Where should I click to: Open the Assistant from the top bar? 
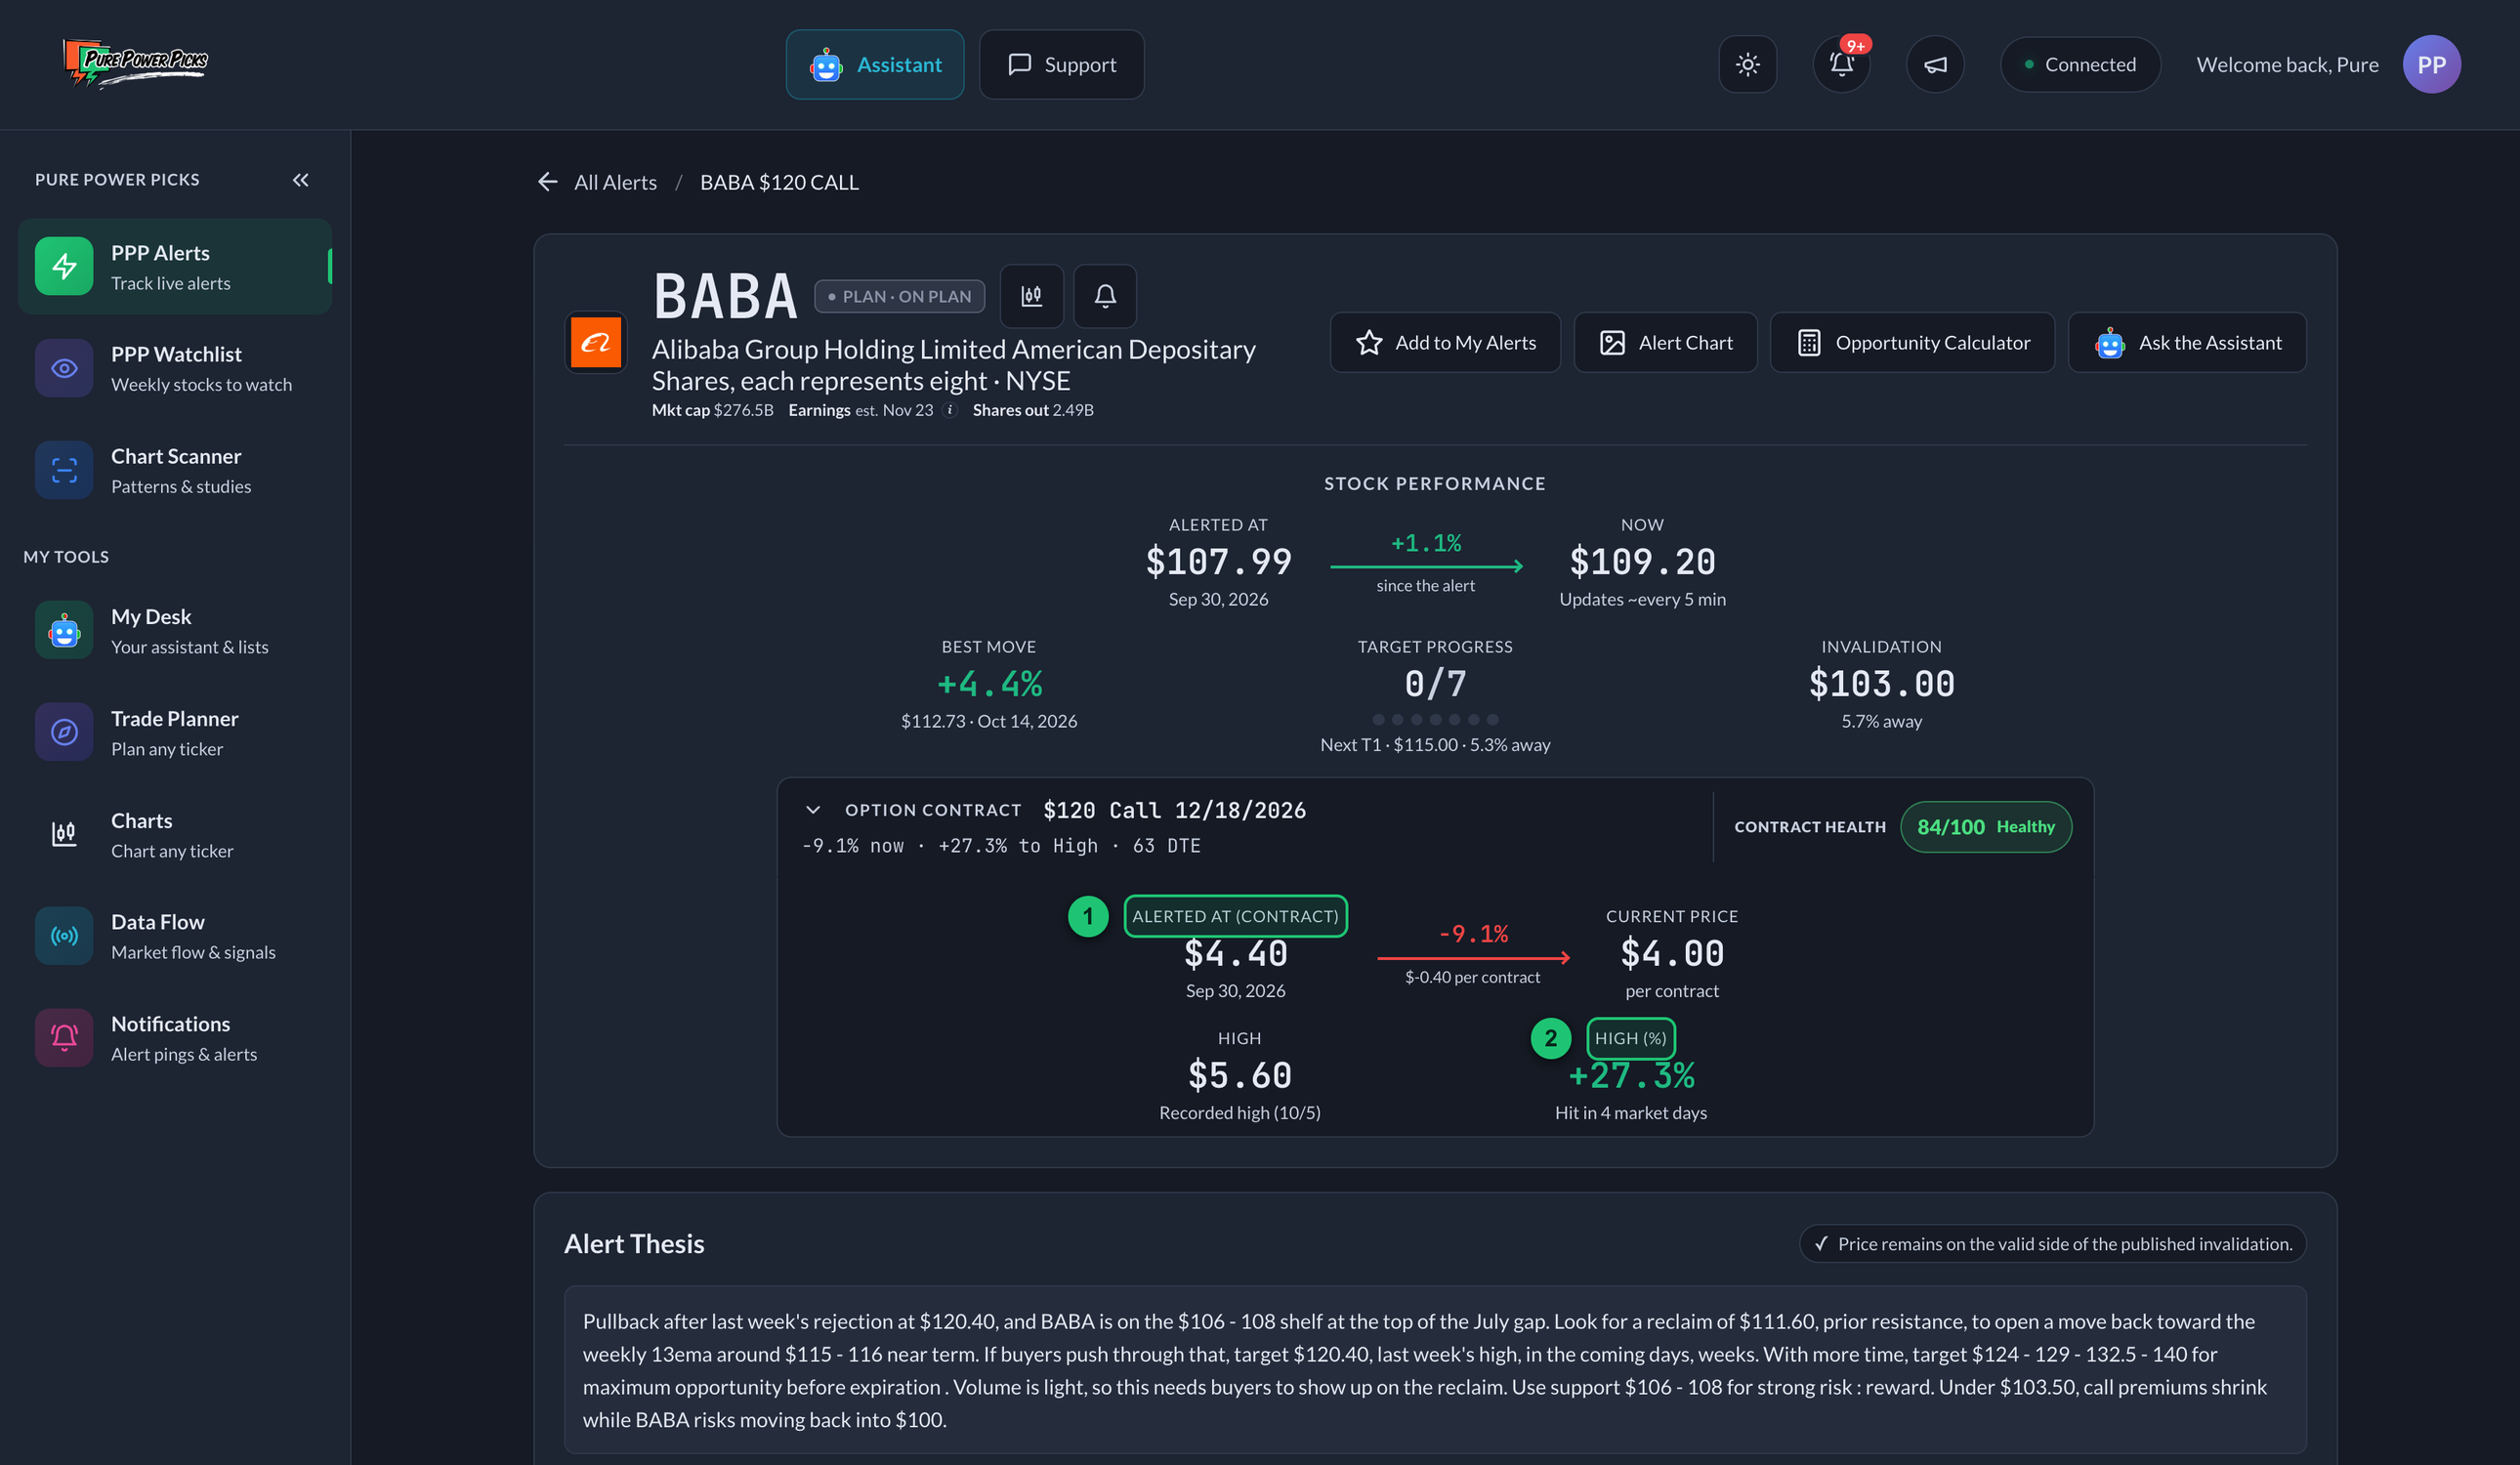pyautogui.click(x=874, y=64)
